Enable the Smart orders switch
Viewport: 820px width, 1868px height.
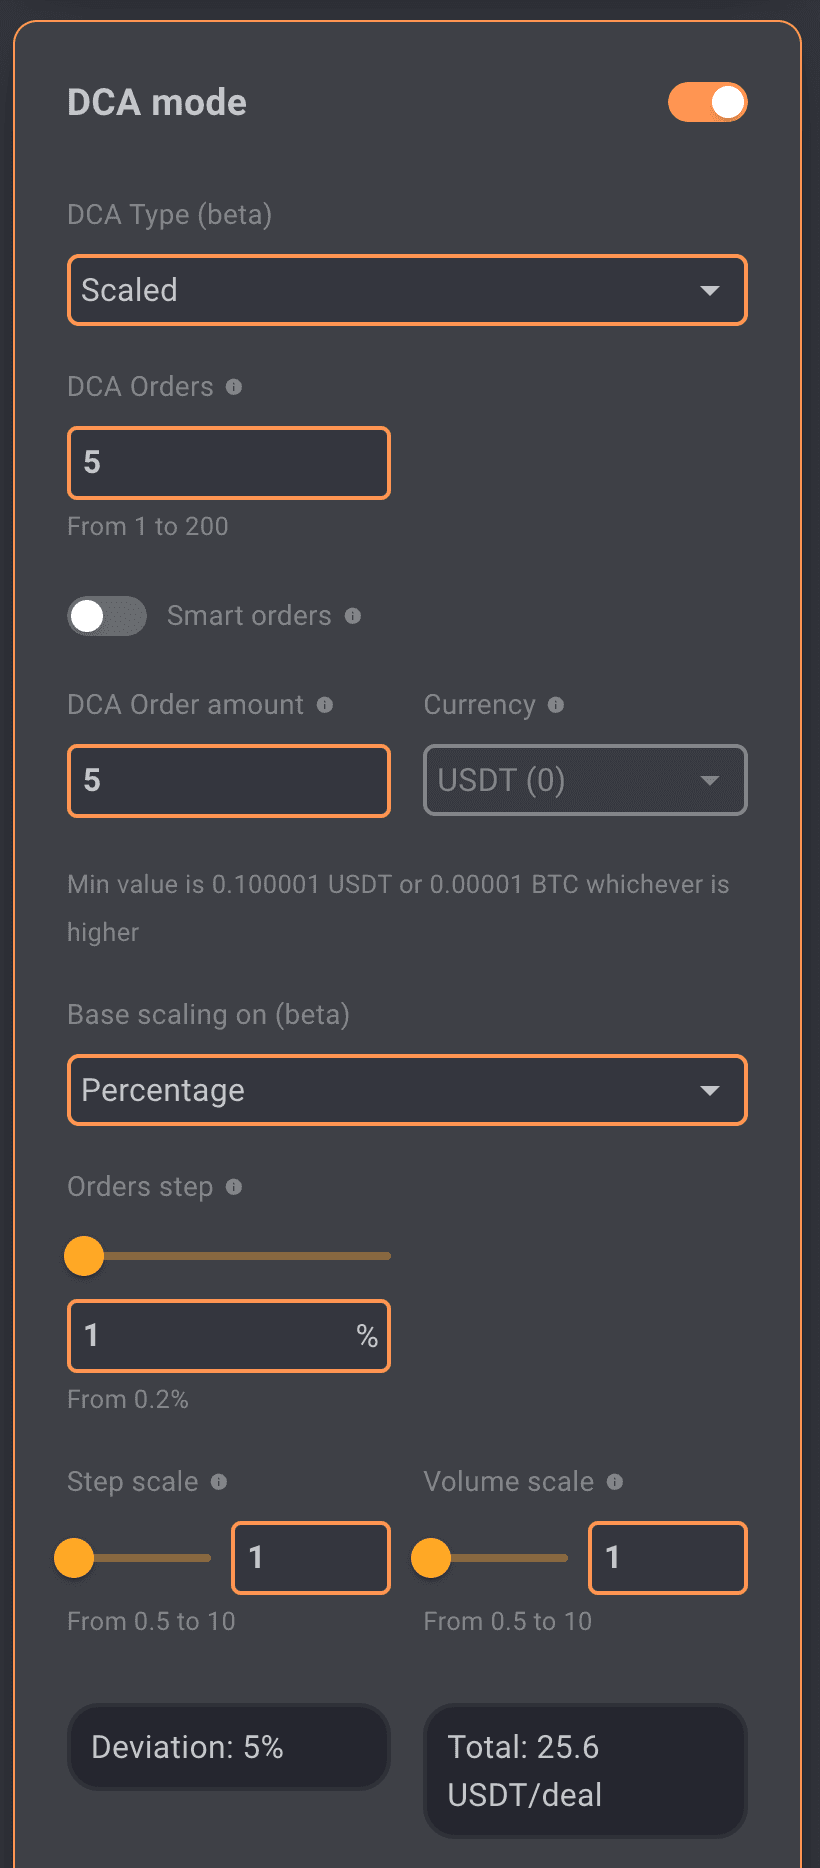pyautogui.click(x=107, y=616)
